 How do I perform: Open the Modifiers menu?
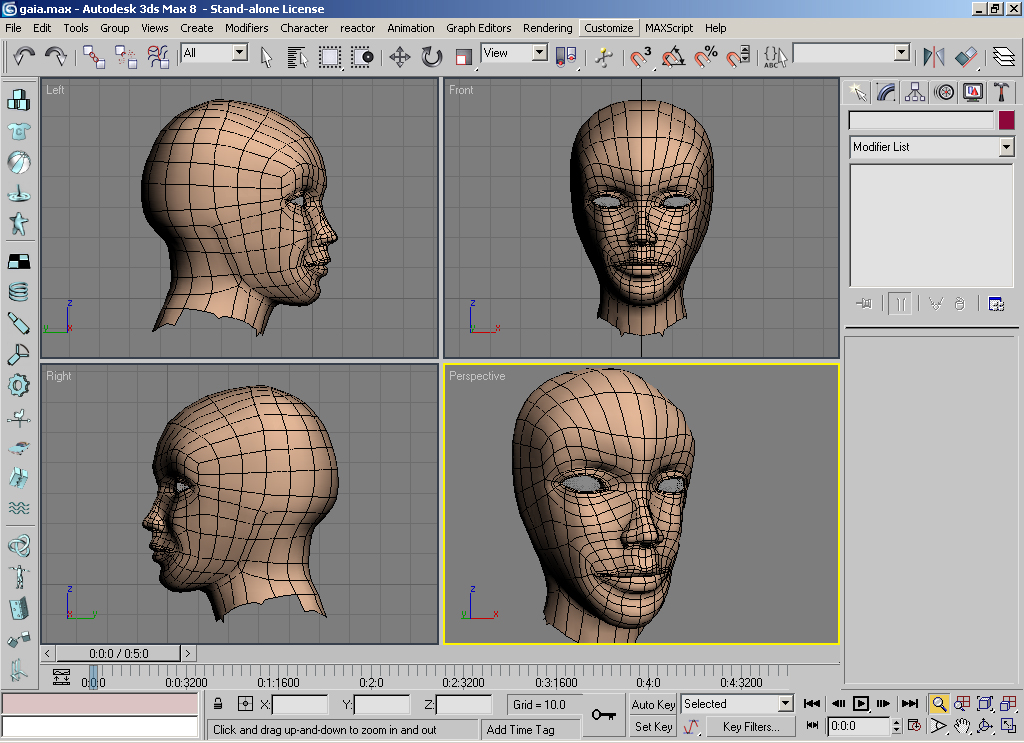246,28
